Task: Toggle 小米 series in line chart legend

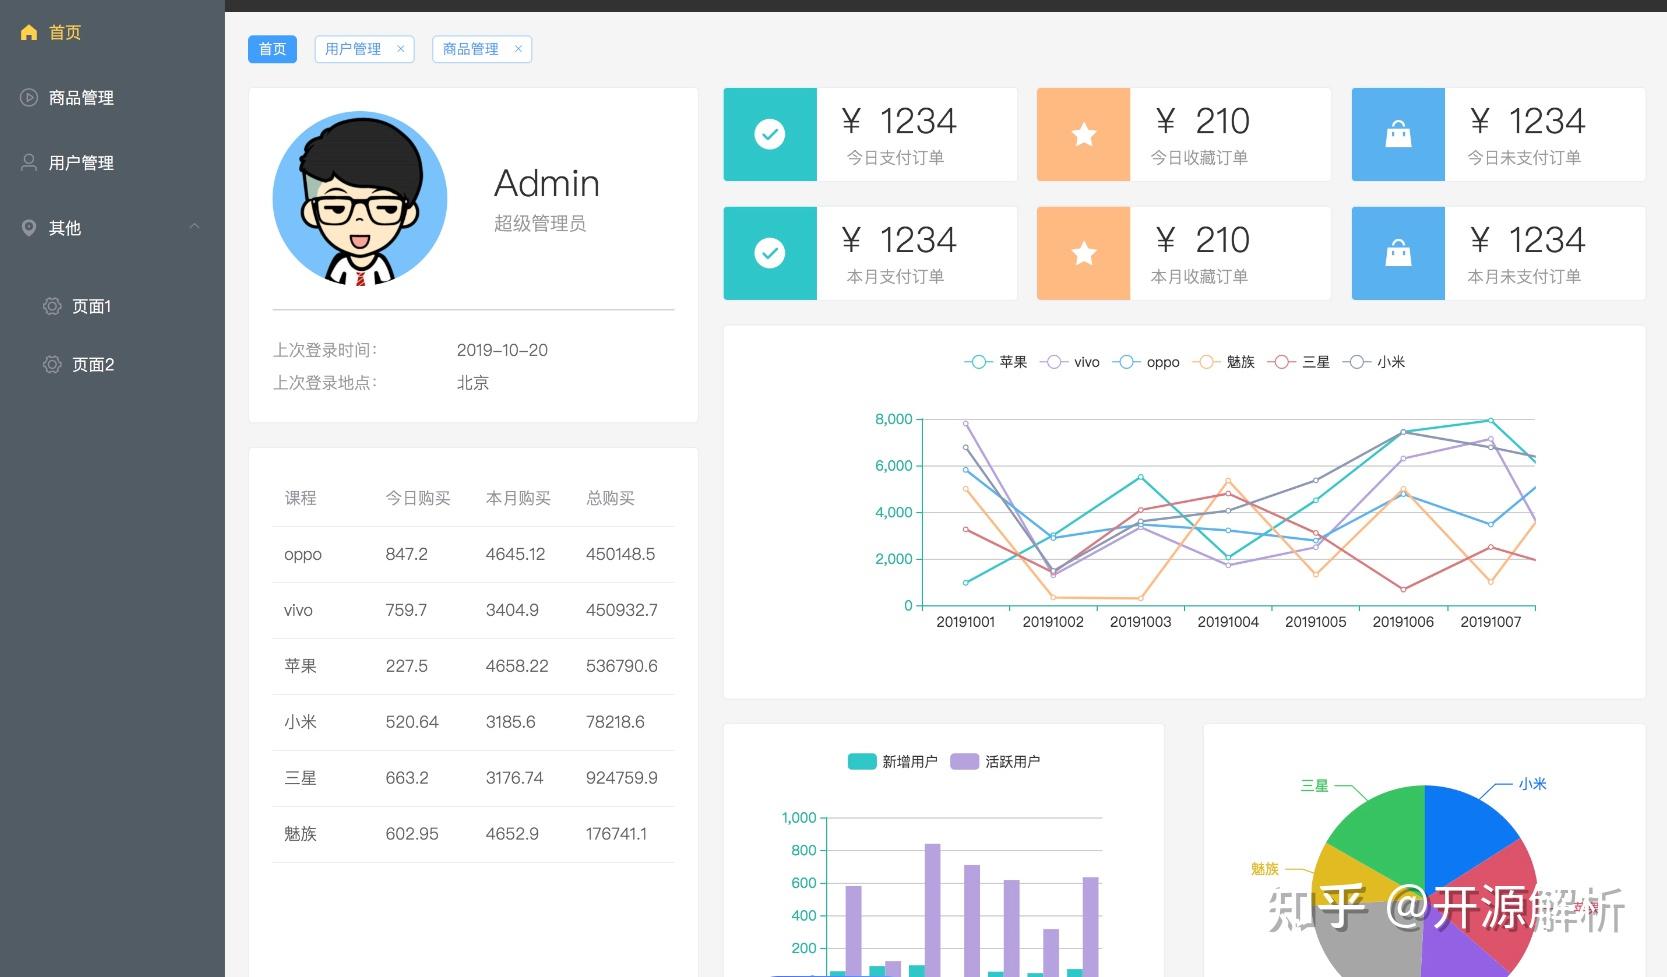Action: click(x=1373, y=362)
